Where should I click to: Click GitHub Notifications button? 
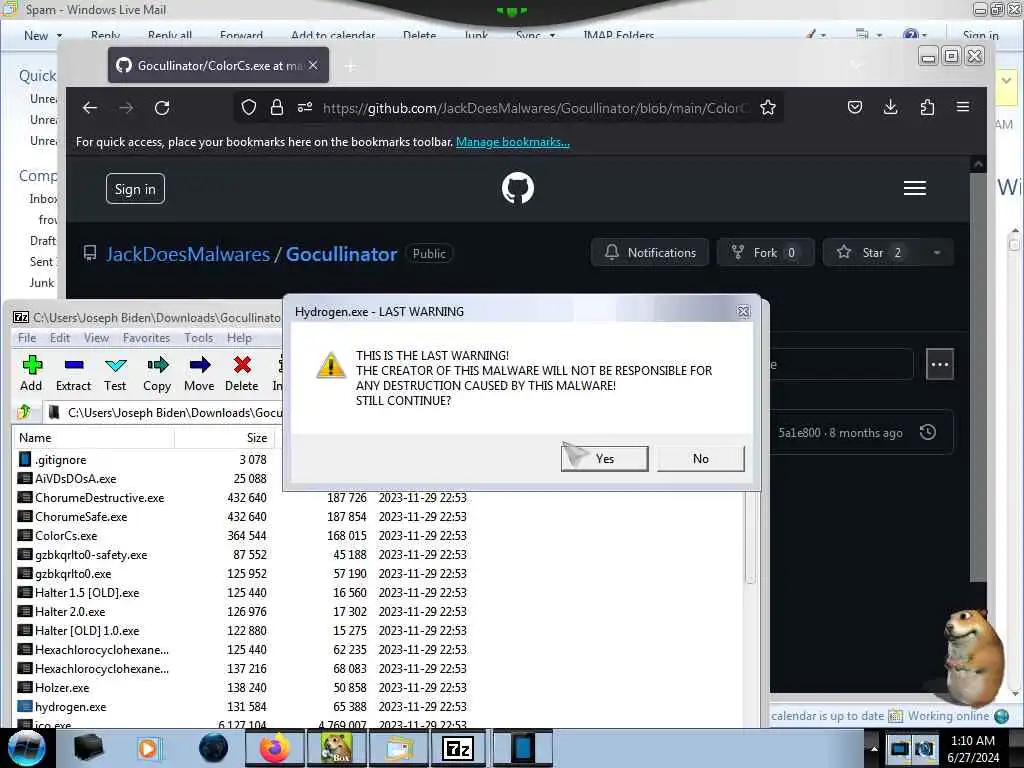tap(650, 252)
